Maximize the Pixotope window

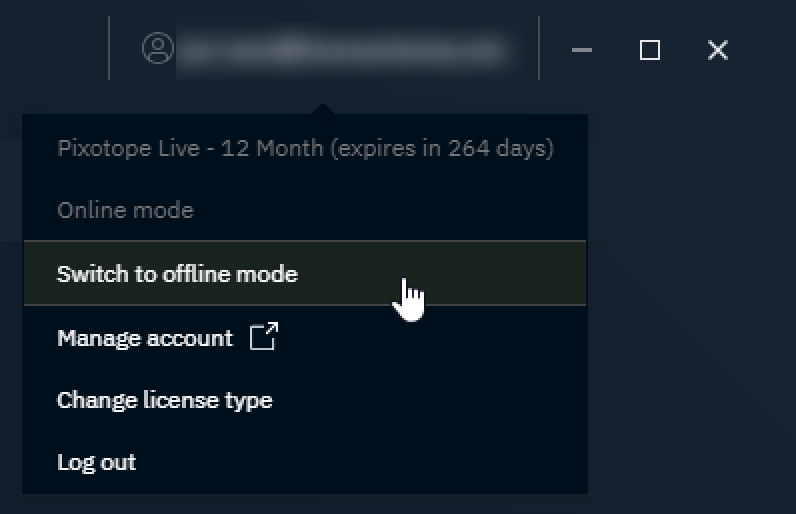[650, 50]
